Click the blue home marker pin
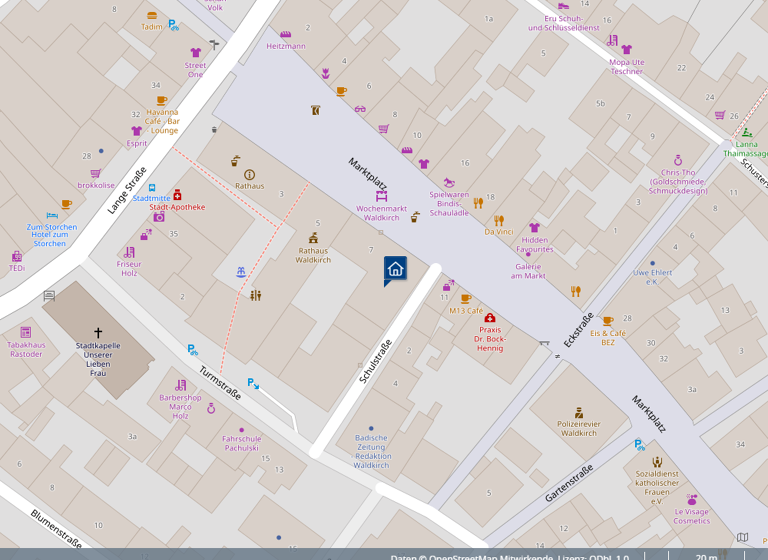The image size is (768, 560). 395,269
